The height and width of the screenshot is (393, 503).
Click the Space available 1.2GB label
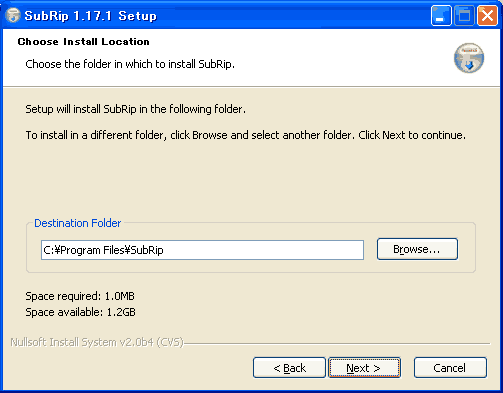pos(80,312)
